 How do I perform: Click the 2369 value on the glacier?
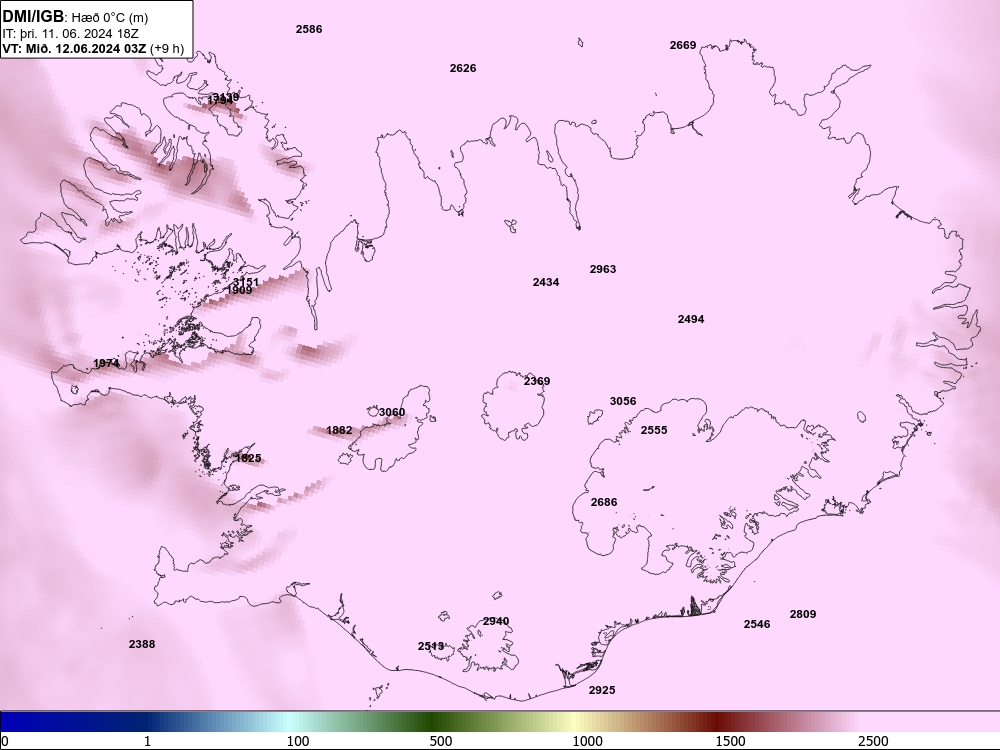point(537,381)
